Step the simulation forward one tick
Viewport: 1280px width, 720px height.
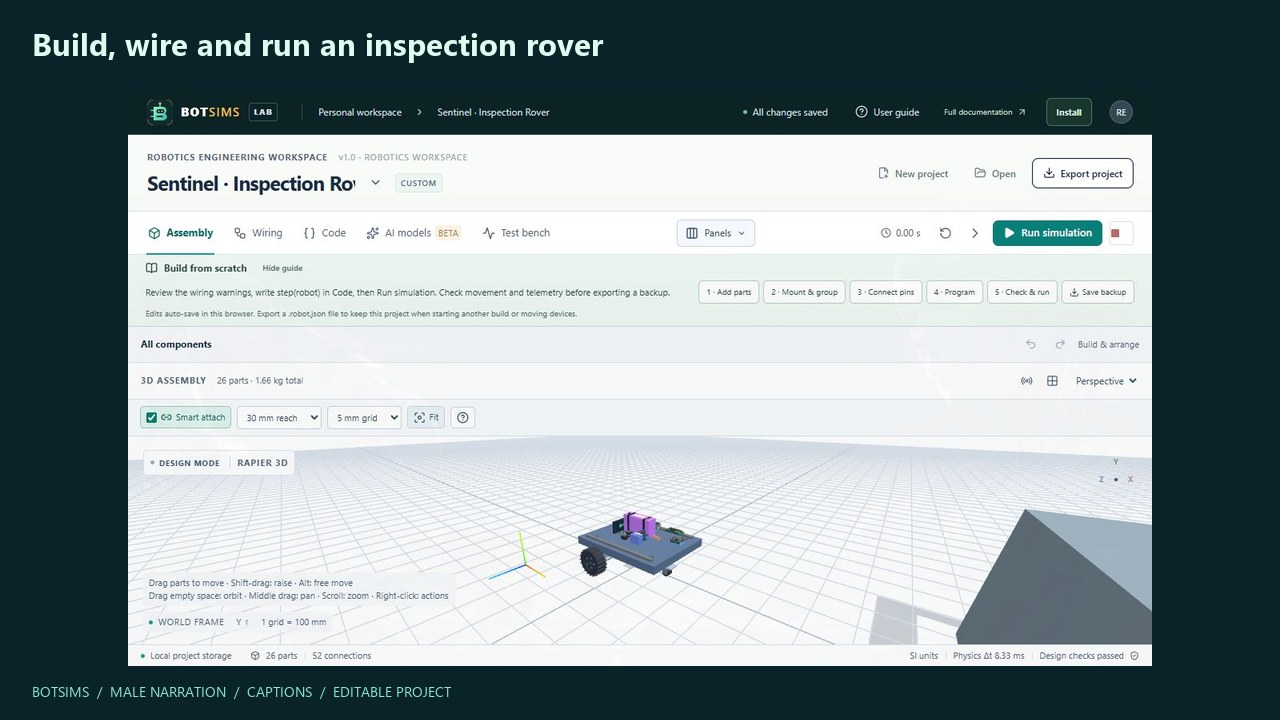[x=975, y=233]
